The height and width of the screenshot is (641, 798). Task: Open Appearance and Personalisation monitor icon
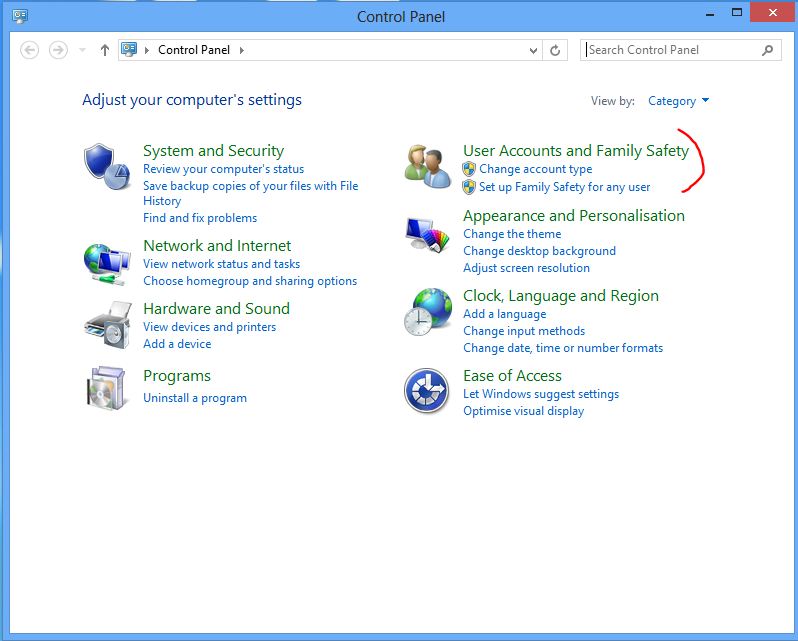click(x=428, y=235)
